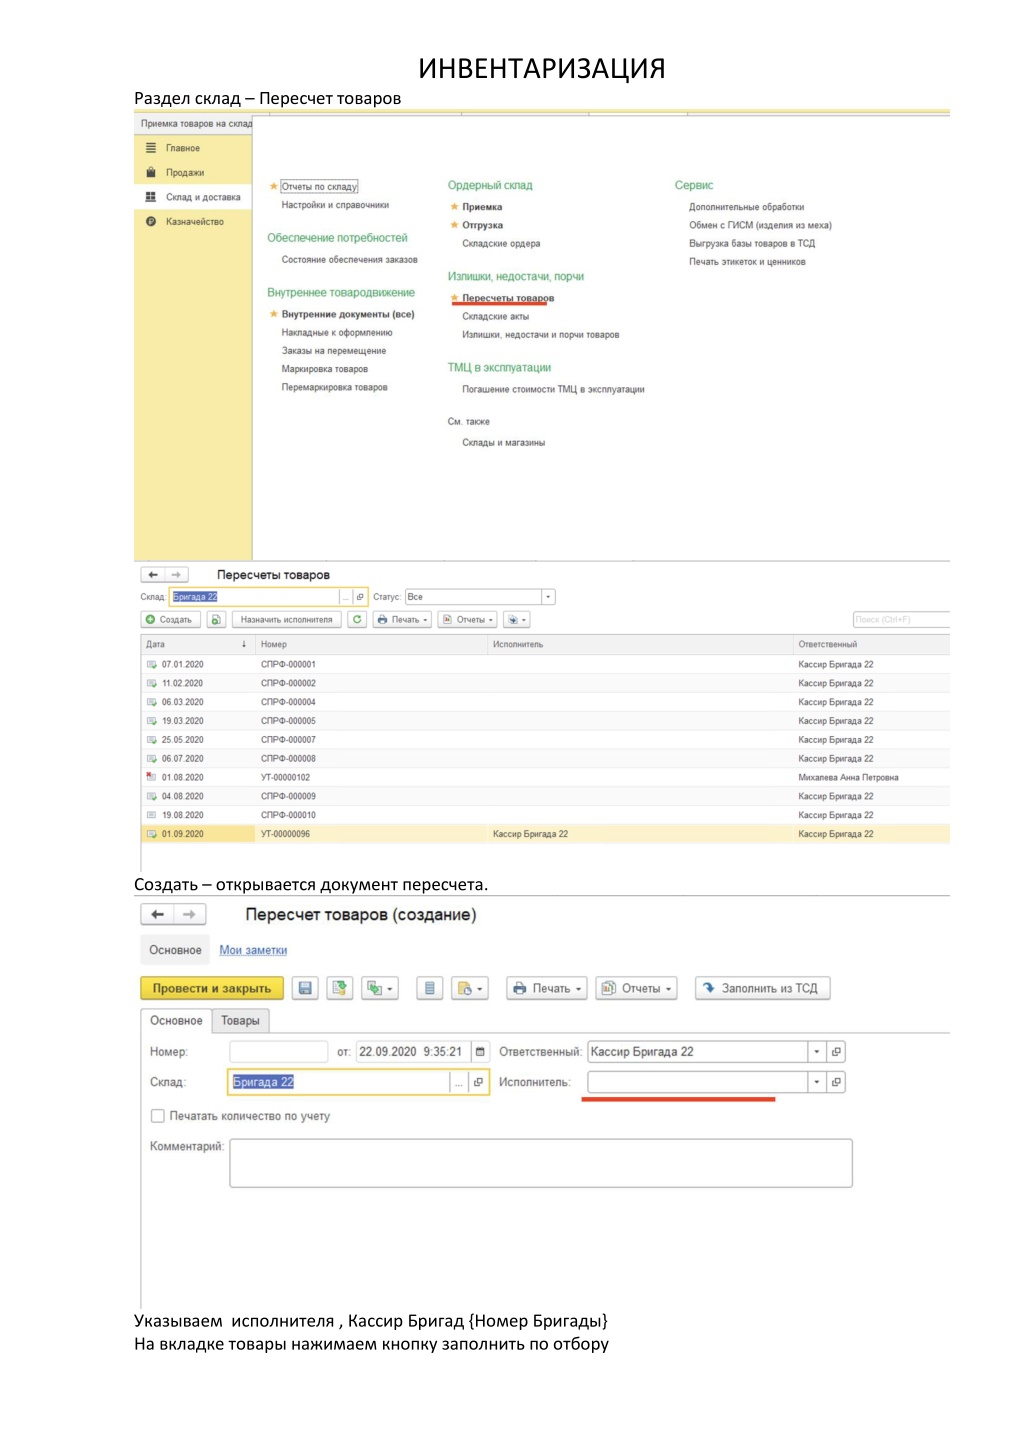This screenshot has width=1023, height=1447.
Task: Open Печать этикеток и ценников
Action: click(x=746, y=262)
